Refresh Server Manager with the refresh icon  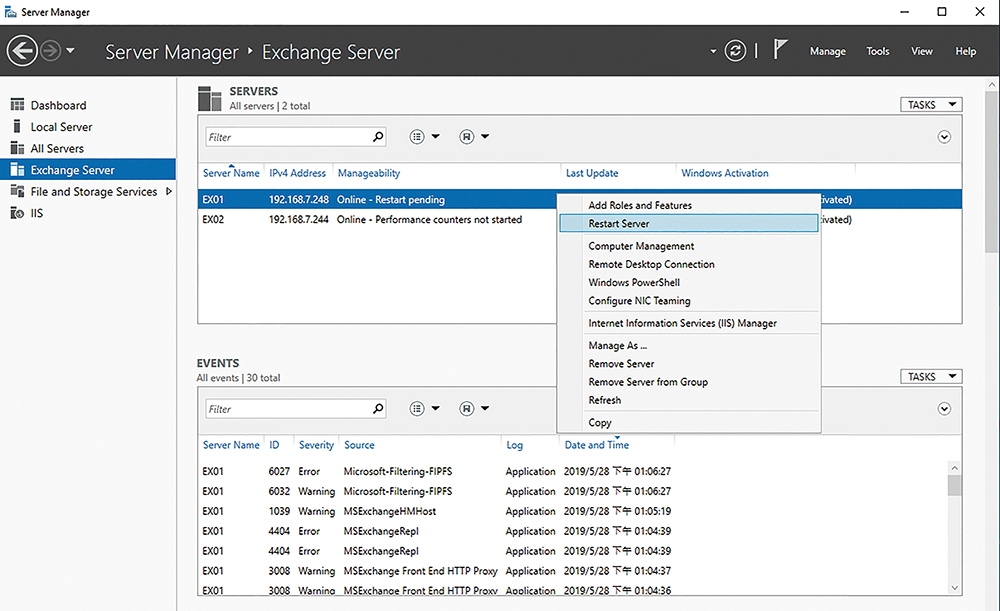click(735, 50)
